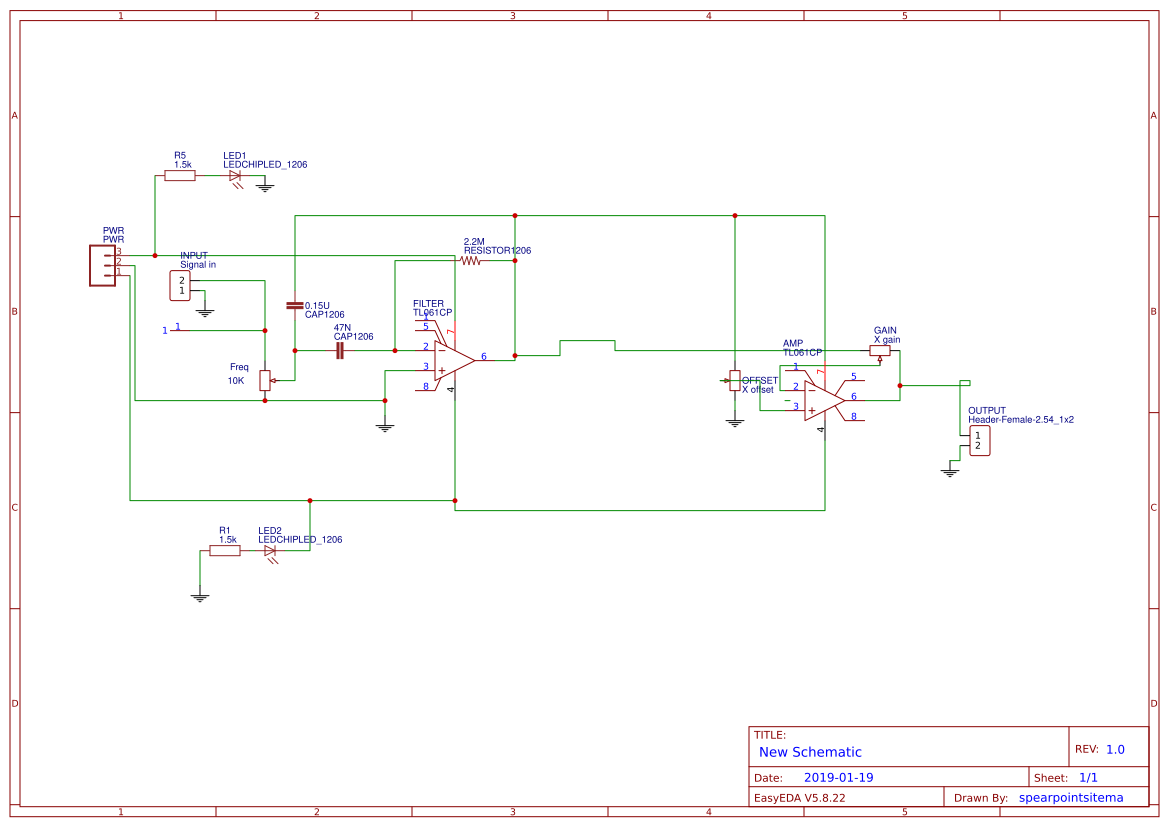Click the PWR connector symbol

(x=104, y=263)
